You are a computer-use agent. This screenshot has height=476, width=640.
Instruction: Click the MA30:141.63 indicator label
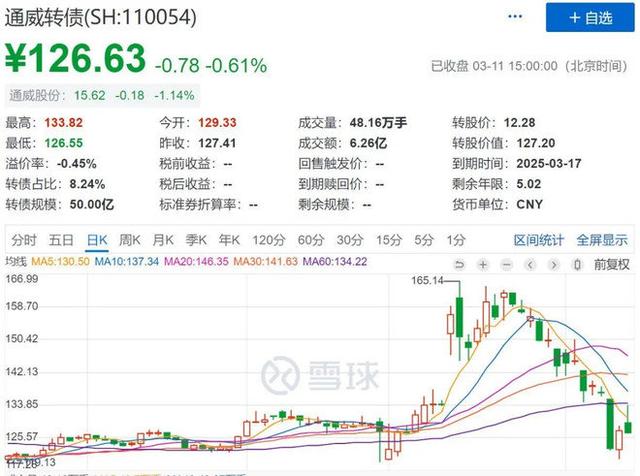click(266, 261)
